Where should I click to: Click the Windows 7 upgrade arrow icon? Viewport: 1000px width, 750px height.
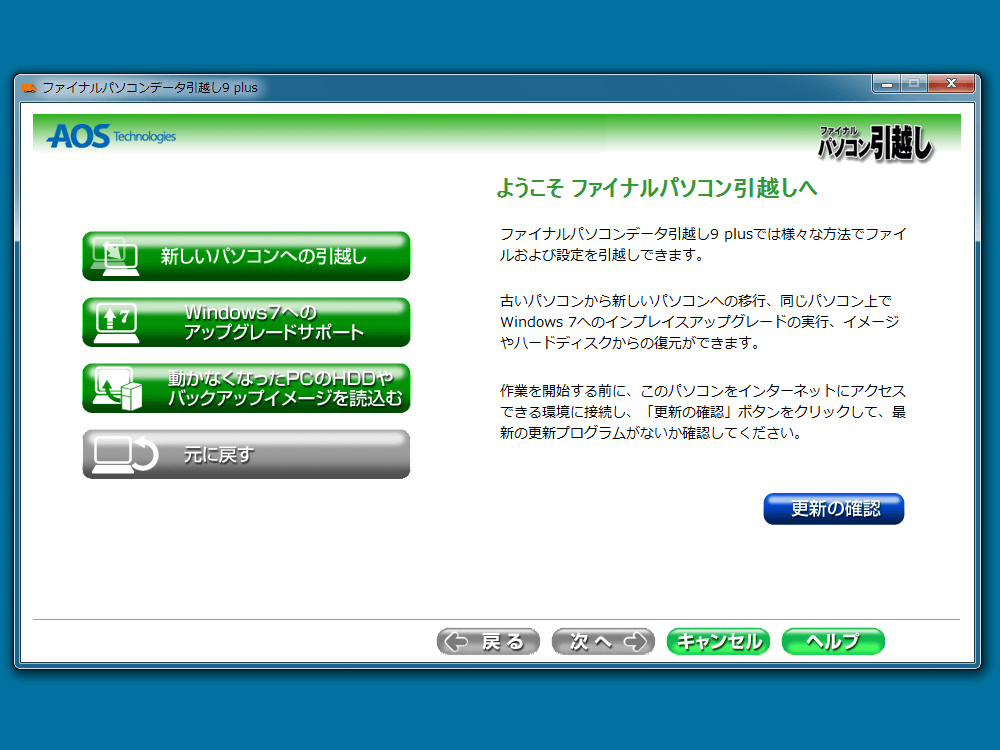[116, 323]
